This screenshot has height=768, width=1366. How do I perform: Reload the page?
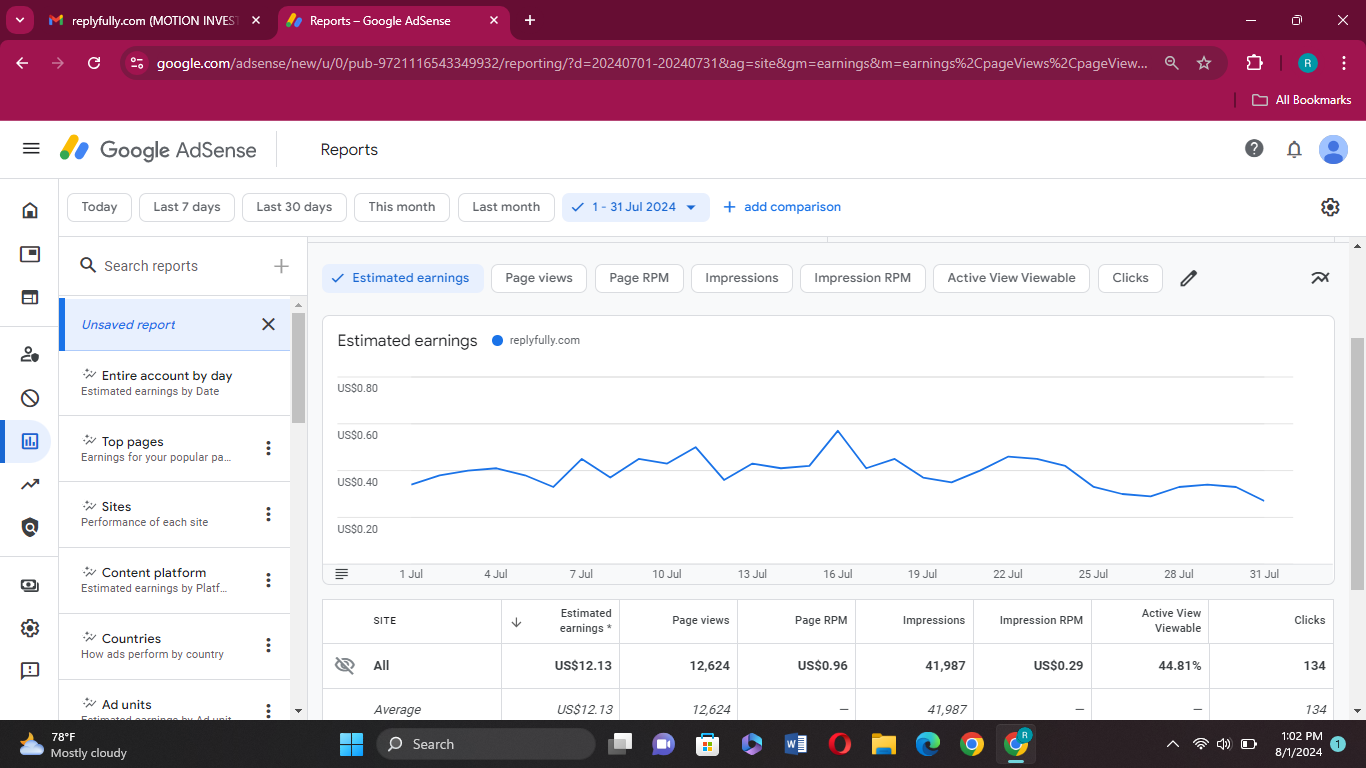tap(94, 63)
